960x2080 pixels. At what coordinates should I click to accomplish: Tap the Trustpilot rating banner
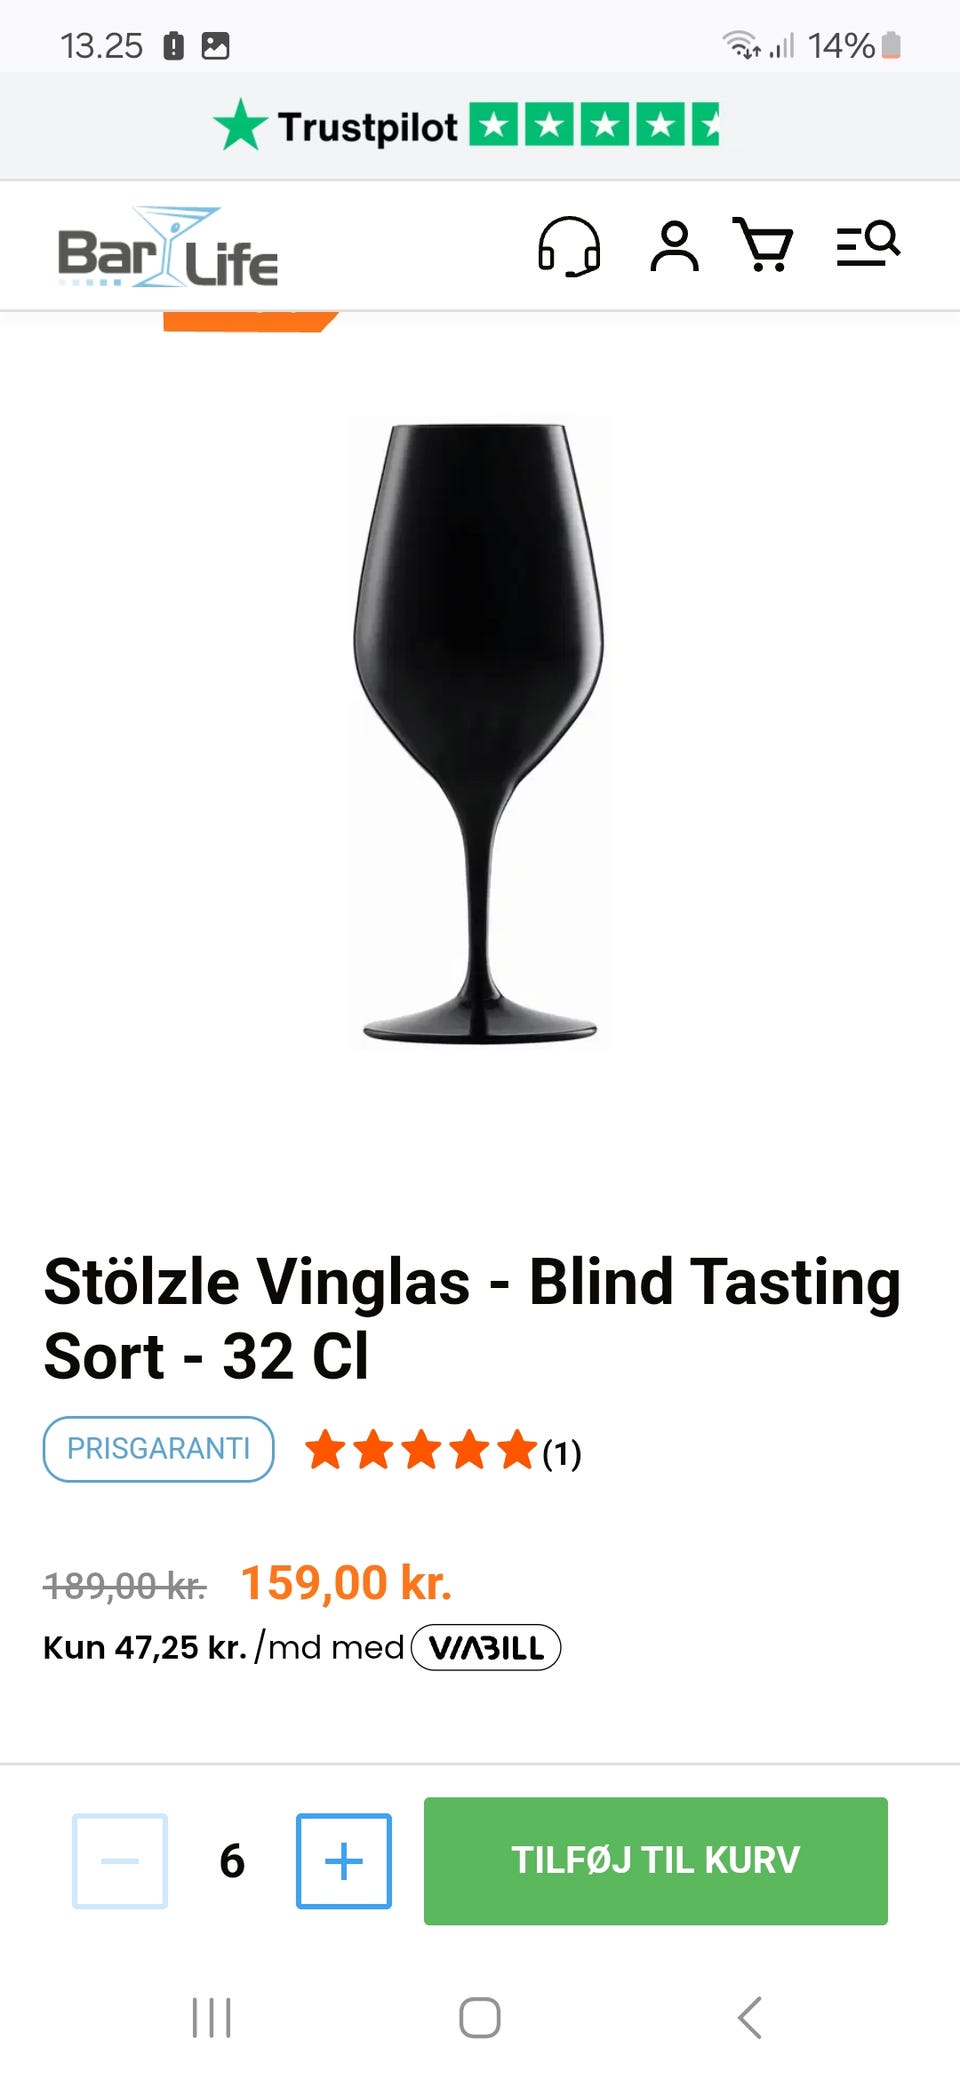[466, 127]
